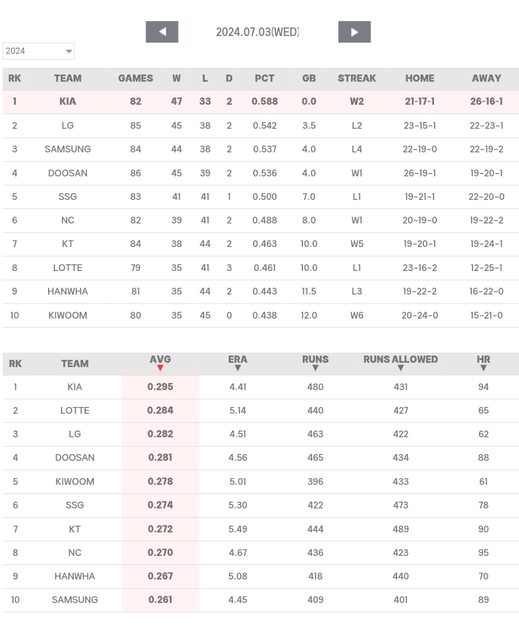The width and height of the screenshot is (519, 640).
Task: Click the GAMES column header
Action: (135, 78)
